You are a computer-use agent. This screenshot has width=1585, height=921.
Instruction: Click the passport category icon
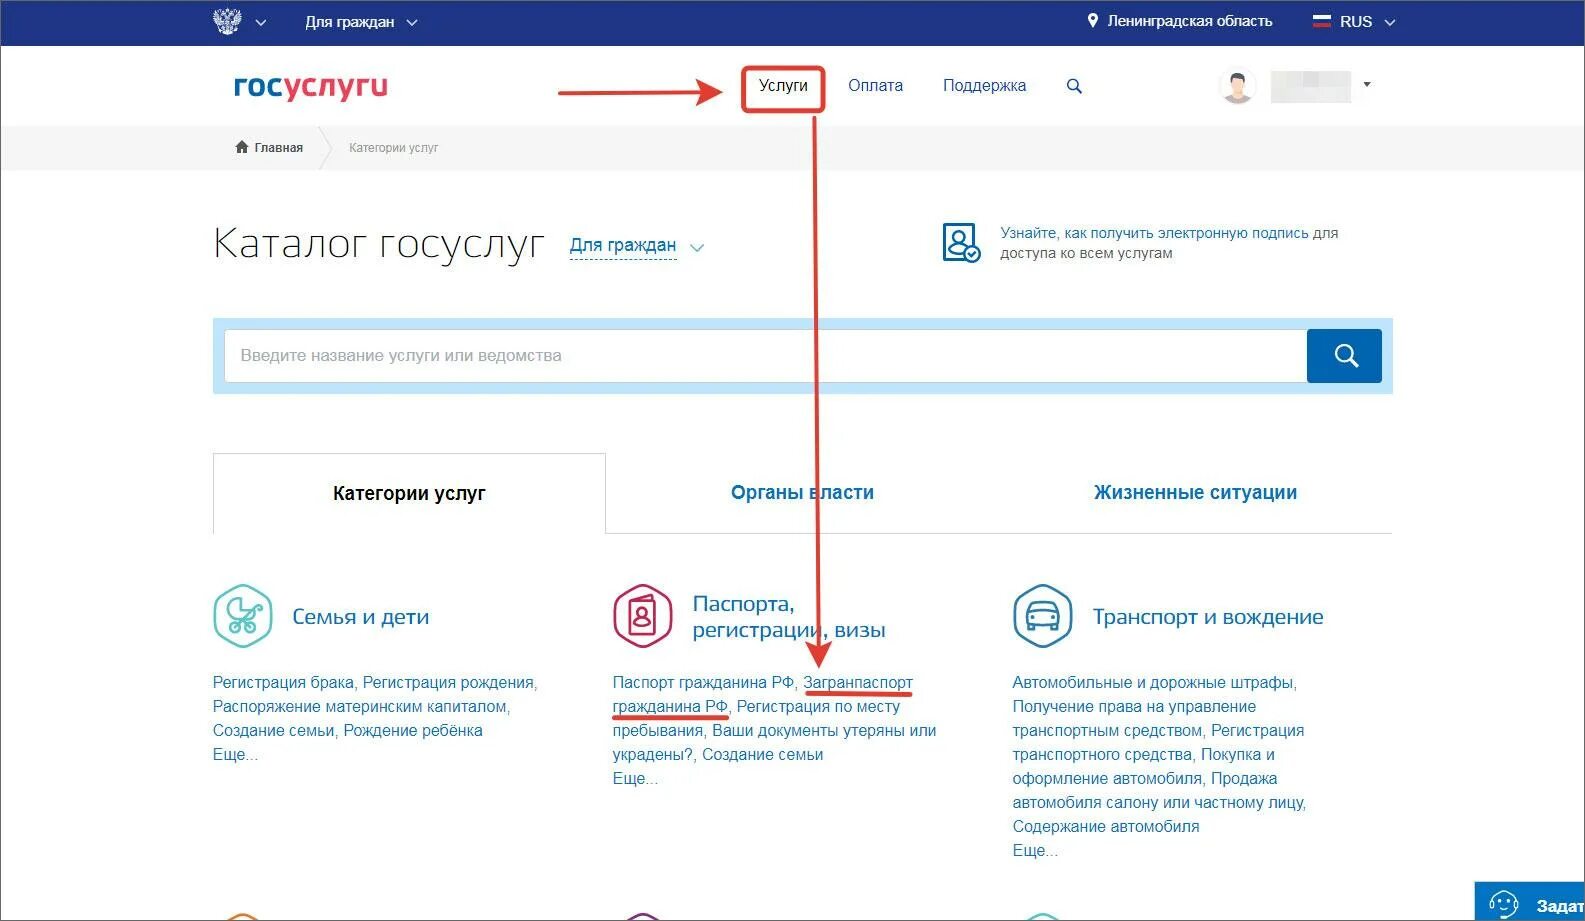(x=642, y=616)
